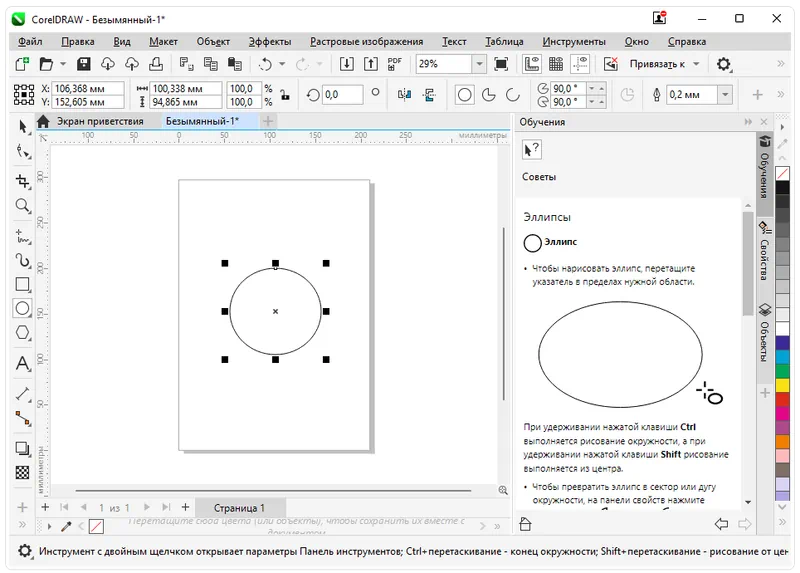Pick the Crop tool
This screenshot has width=800, height=573.
click(22, 181)
